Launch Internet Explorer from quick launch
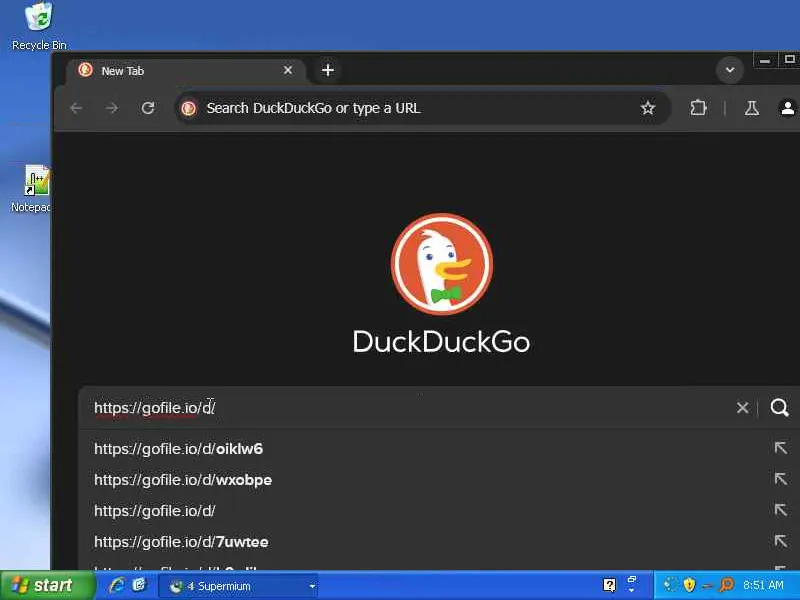Screen dimensions: 800x600 click(117, 586)
